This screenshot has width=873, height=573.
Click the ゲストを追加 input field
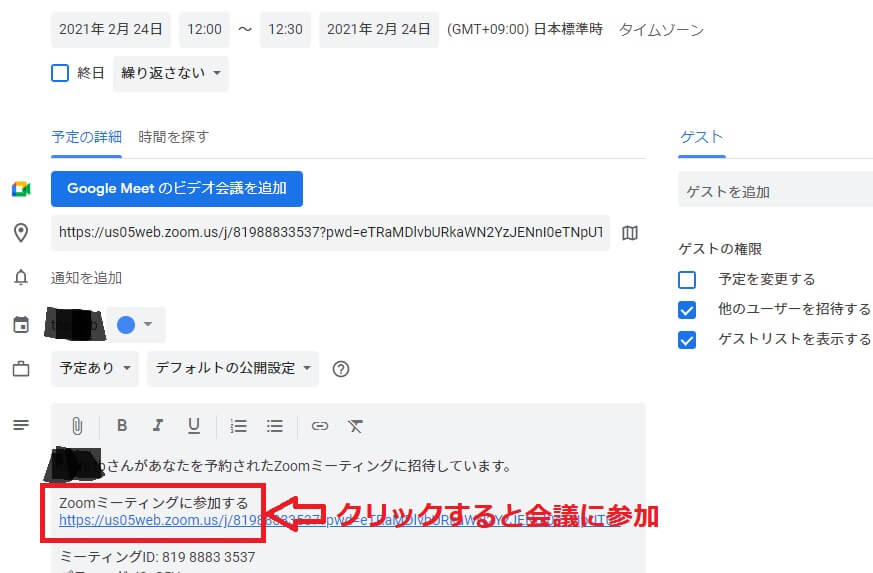(x=775, y=192)
